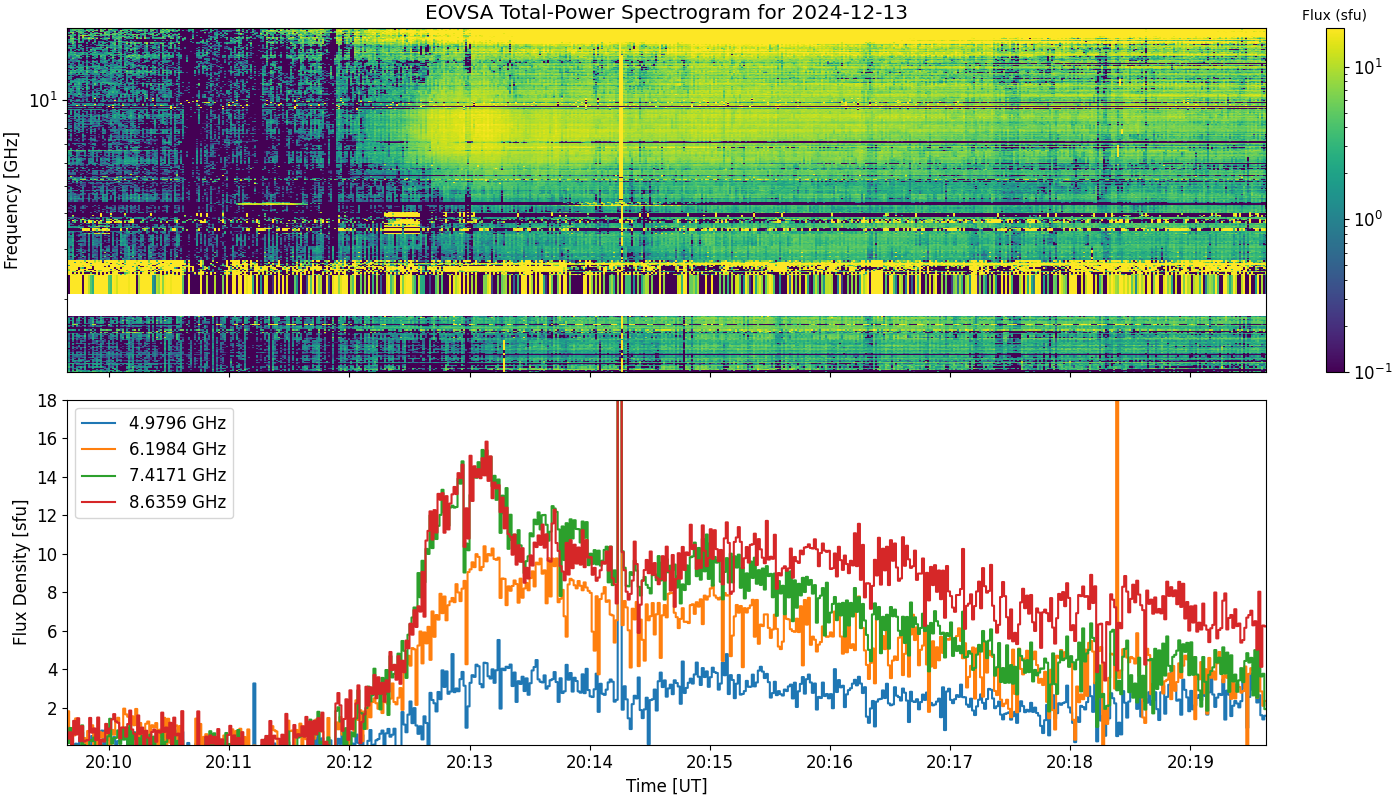
Task: Click the 20:10 time tick label
Action: click(x=108, y=763)
